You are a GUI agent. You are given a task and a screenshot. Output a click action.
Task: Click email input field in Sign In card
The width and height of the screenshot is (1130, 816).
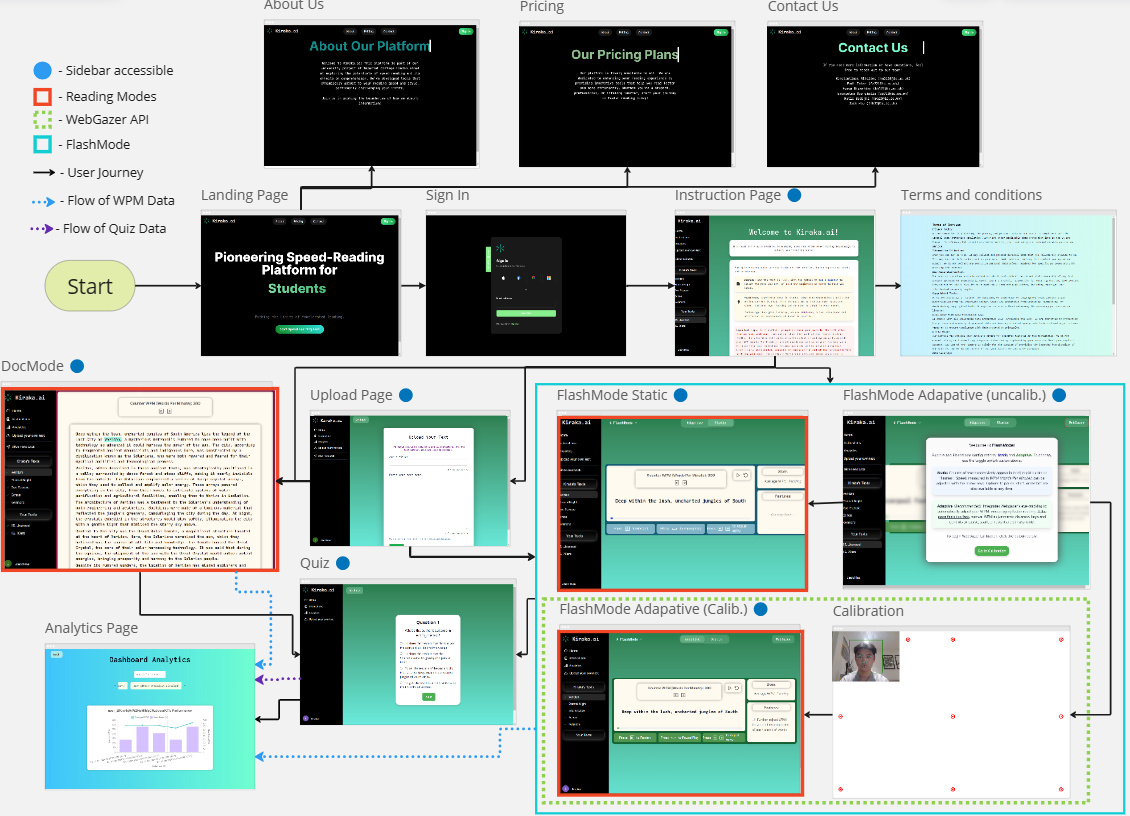point(526,304)
